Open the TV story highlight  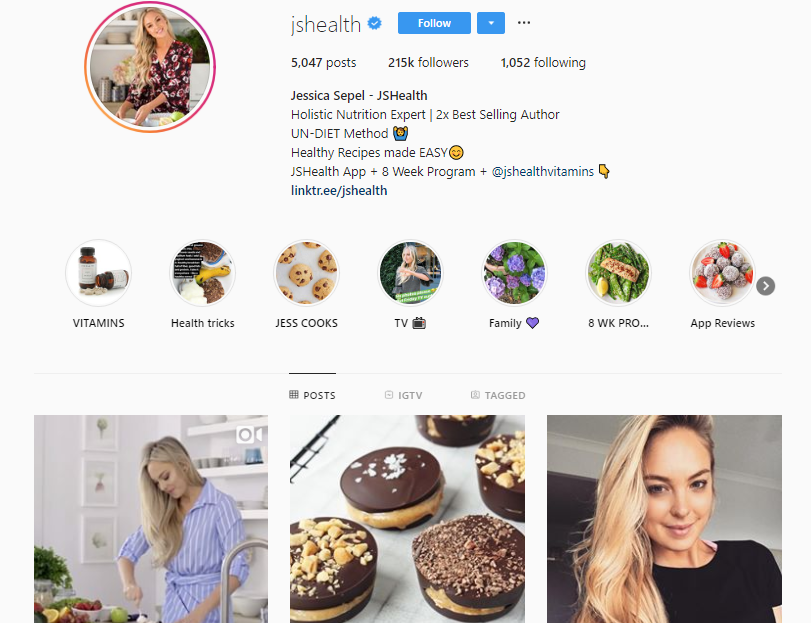coord(410,272)
